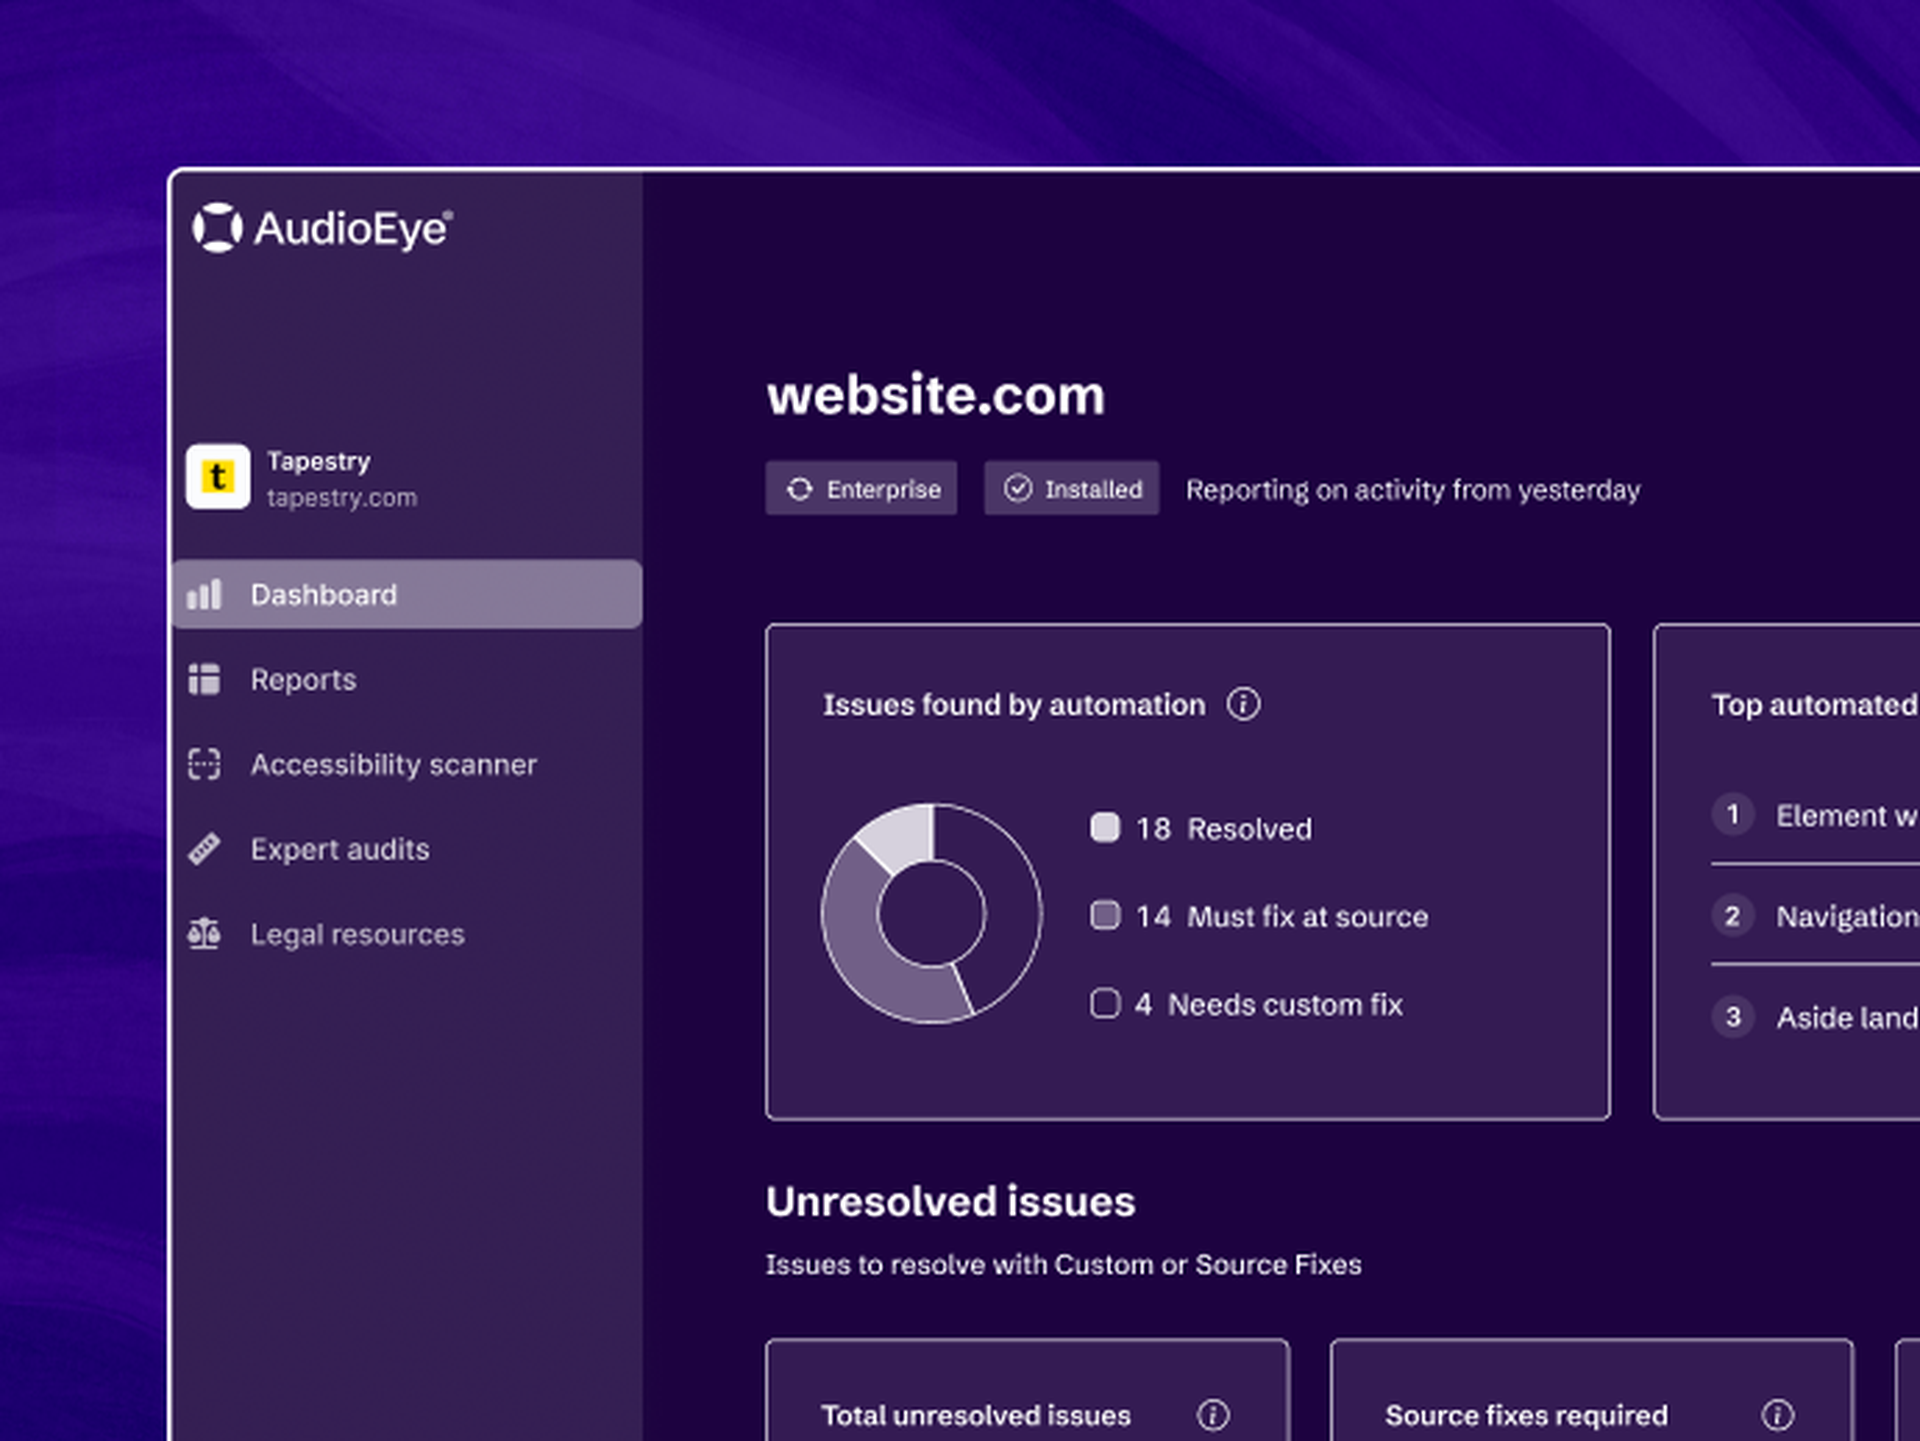Click the Reports grid icon
The height and width of the screenshot is (1441, 1920).
click(x=204, y=679)
